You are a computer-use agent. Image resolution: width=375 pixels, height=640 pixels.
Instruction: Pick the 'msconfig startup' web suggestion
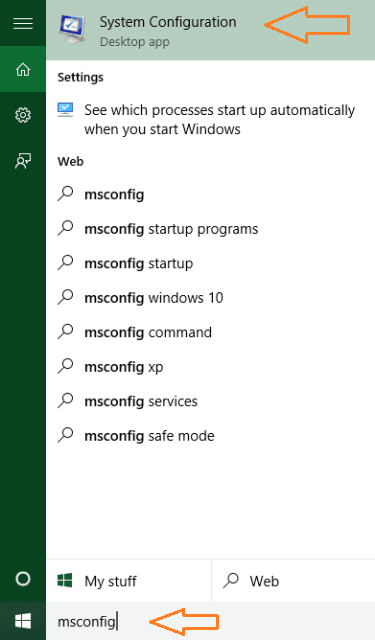click(x=211, y=263)
